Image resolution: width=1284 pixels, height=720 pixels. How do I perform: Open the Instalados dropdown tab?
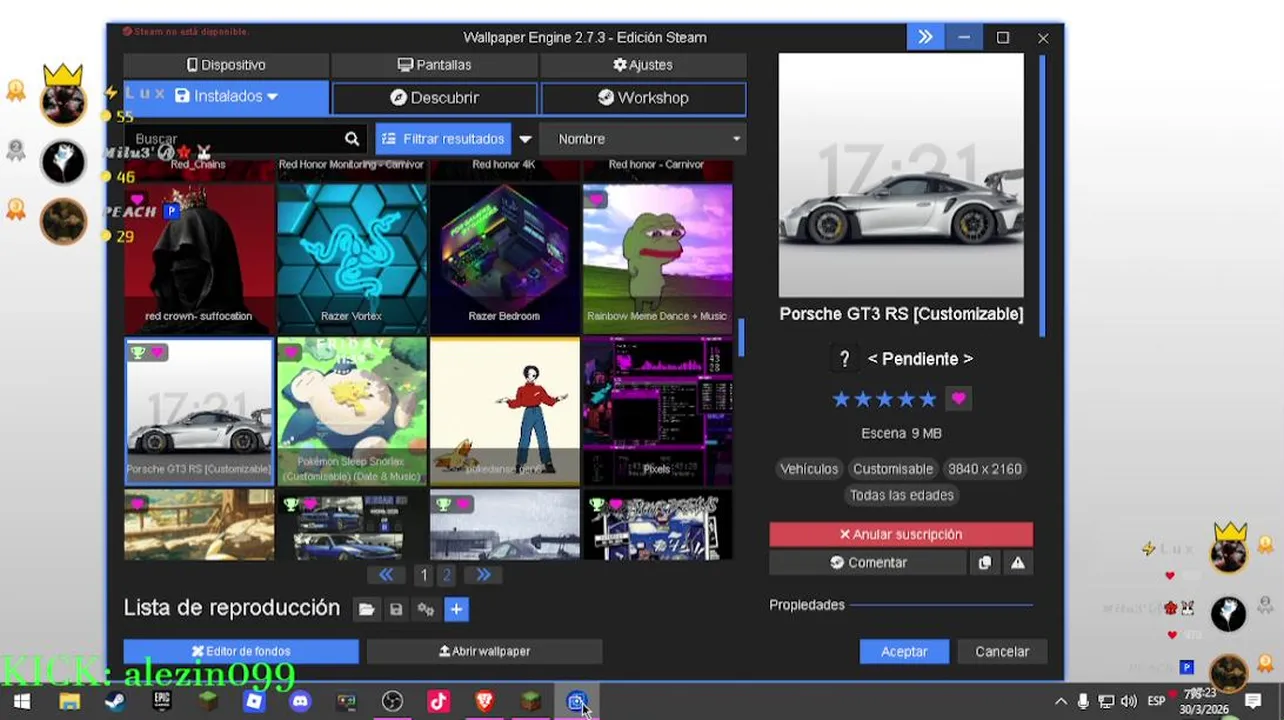point(226,97)
